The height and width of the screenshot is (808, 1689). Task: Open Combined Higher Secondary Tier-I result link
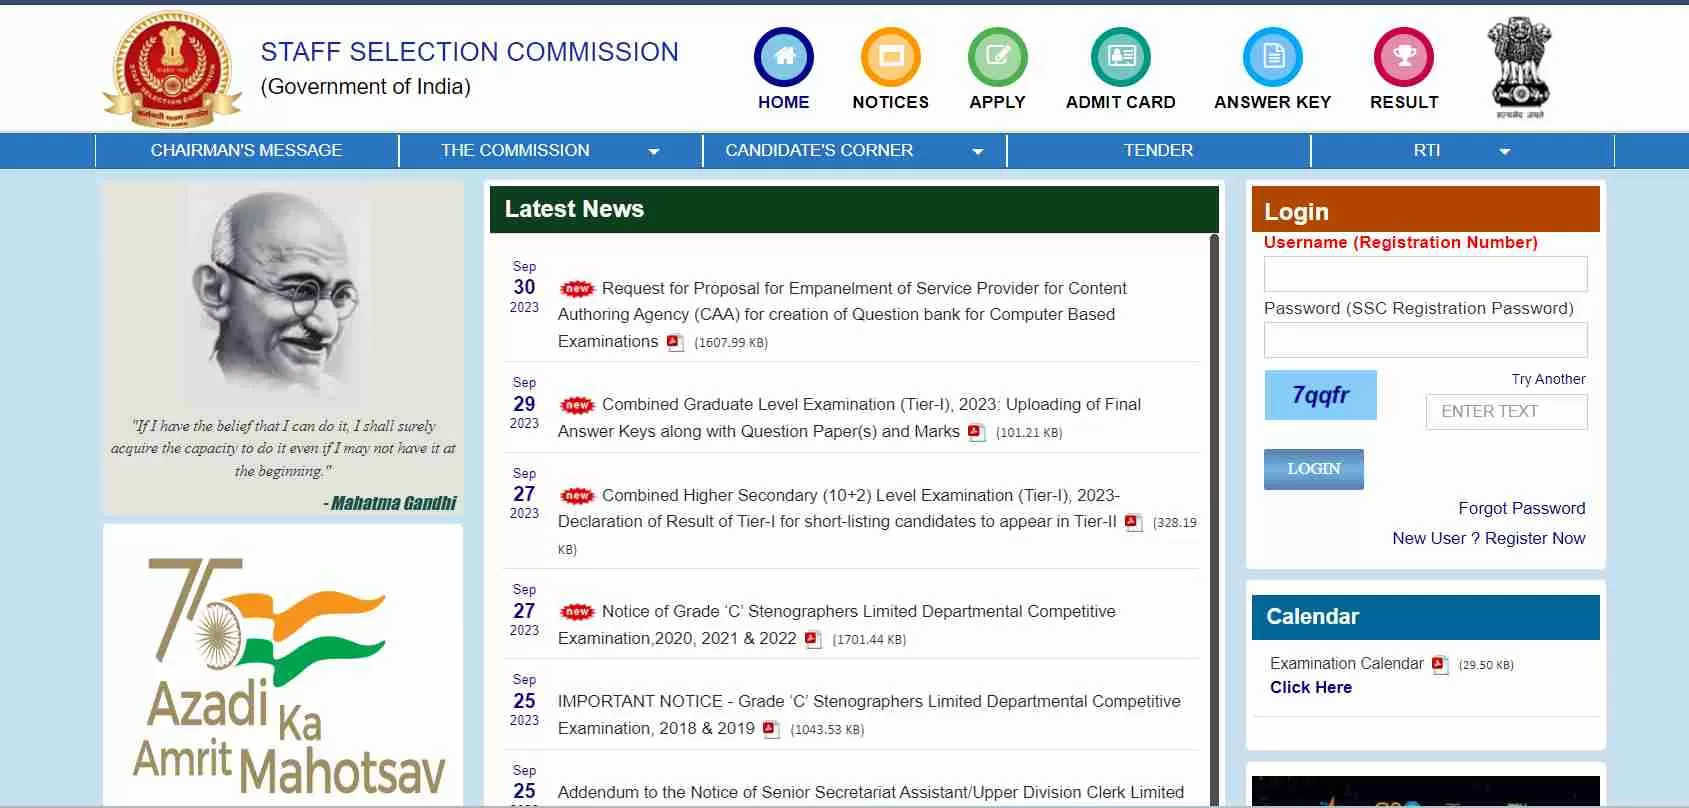point(838,508)
